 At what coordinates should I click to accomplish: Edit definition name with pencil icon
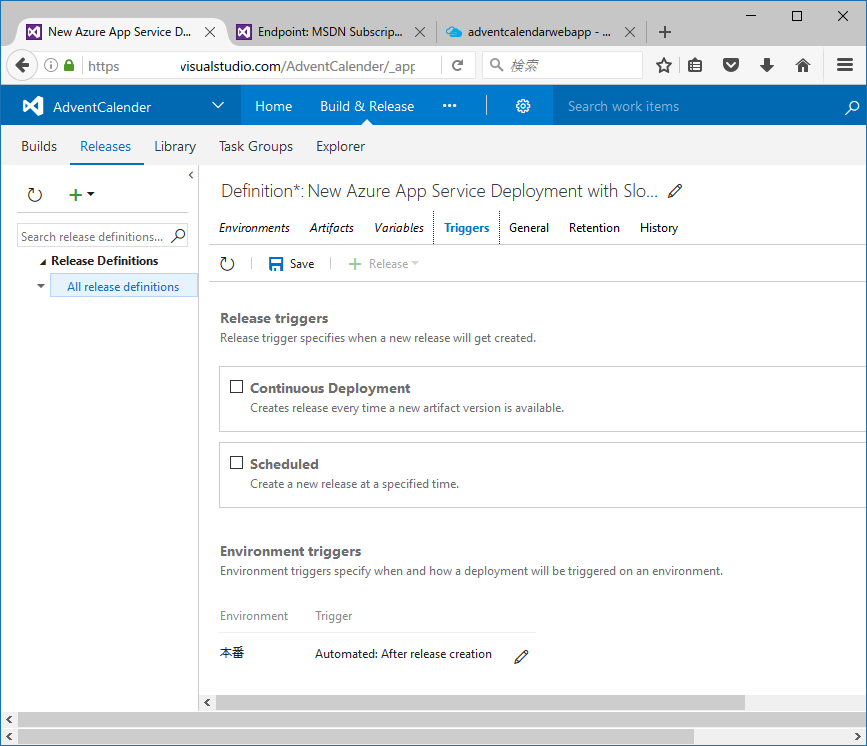675,191
